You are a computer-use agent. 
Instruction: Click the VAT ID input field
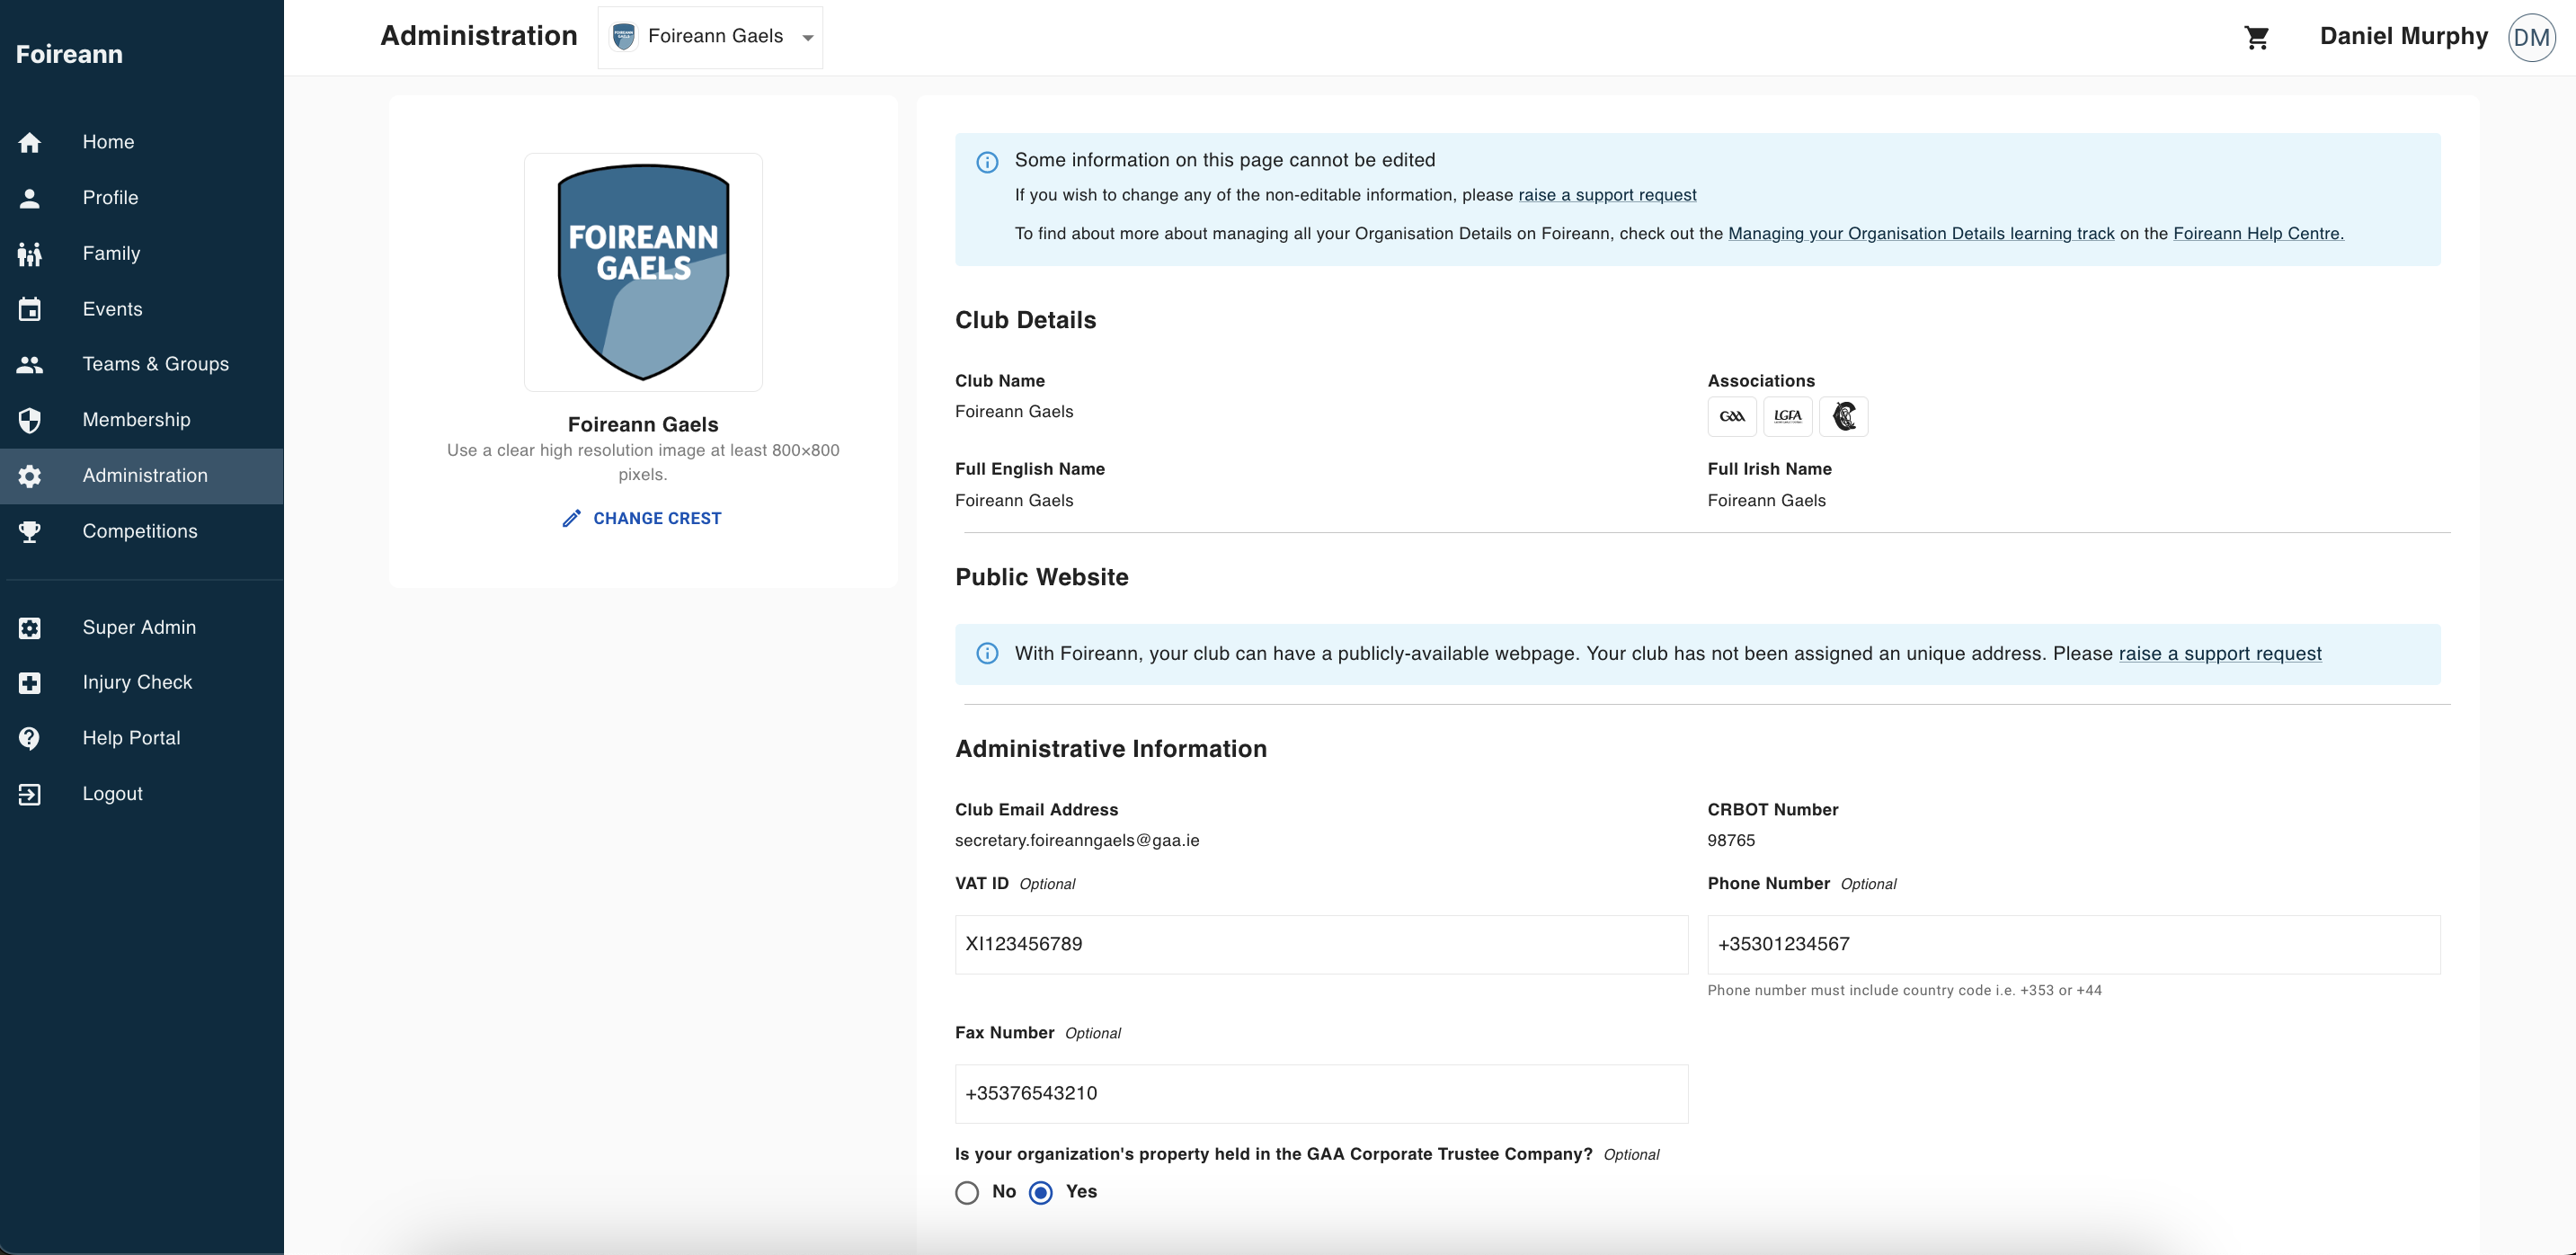(1321, 945)
